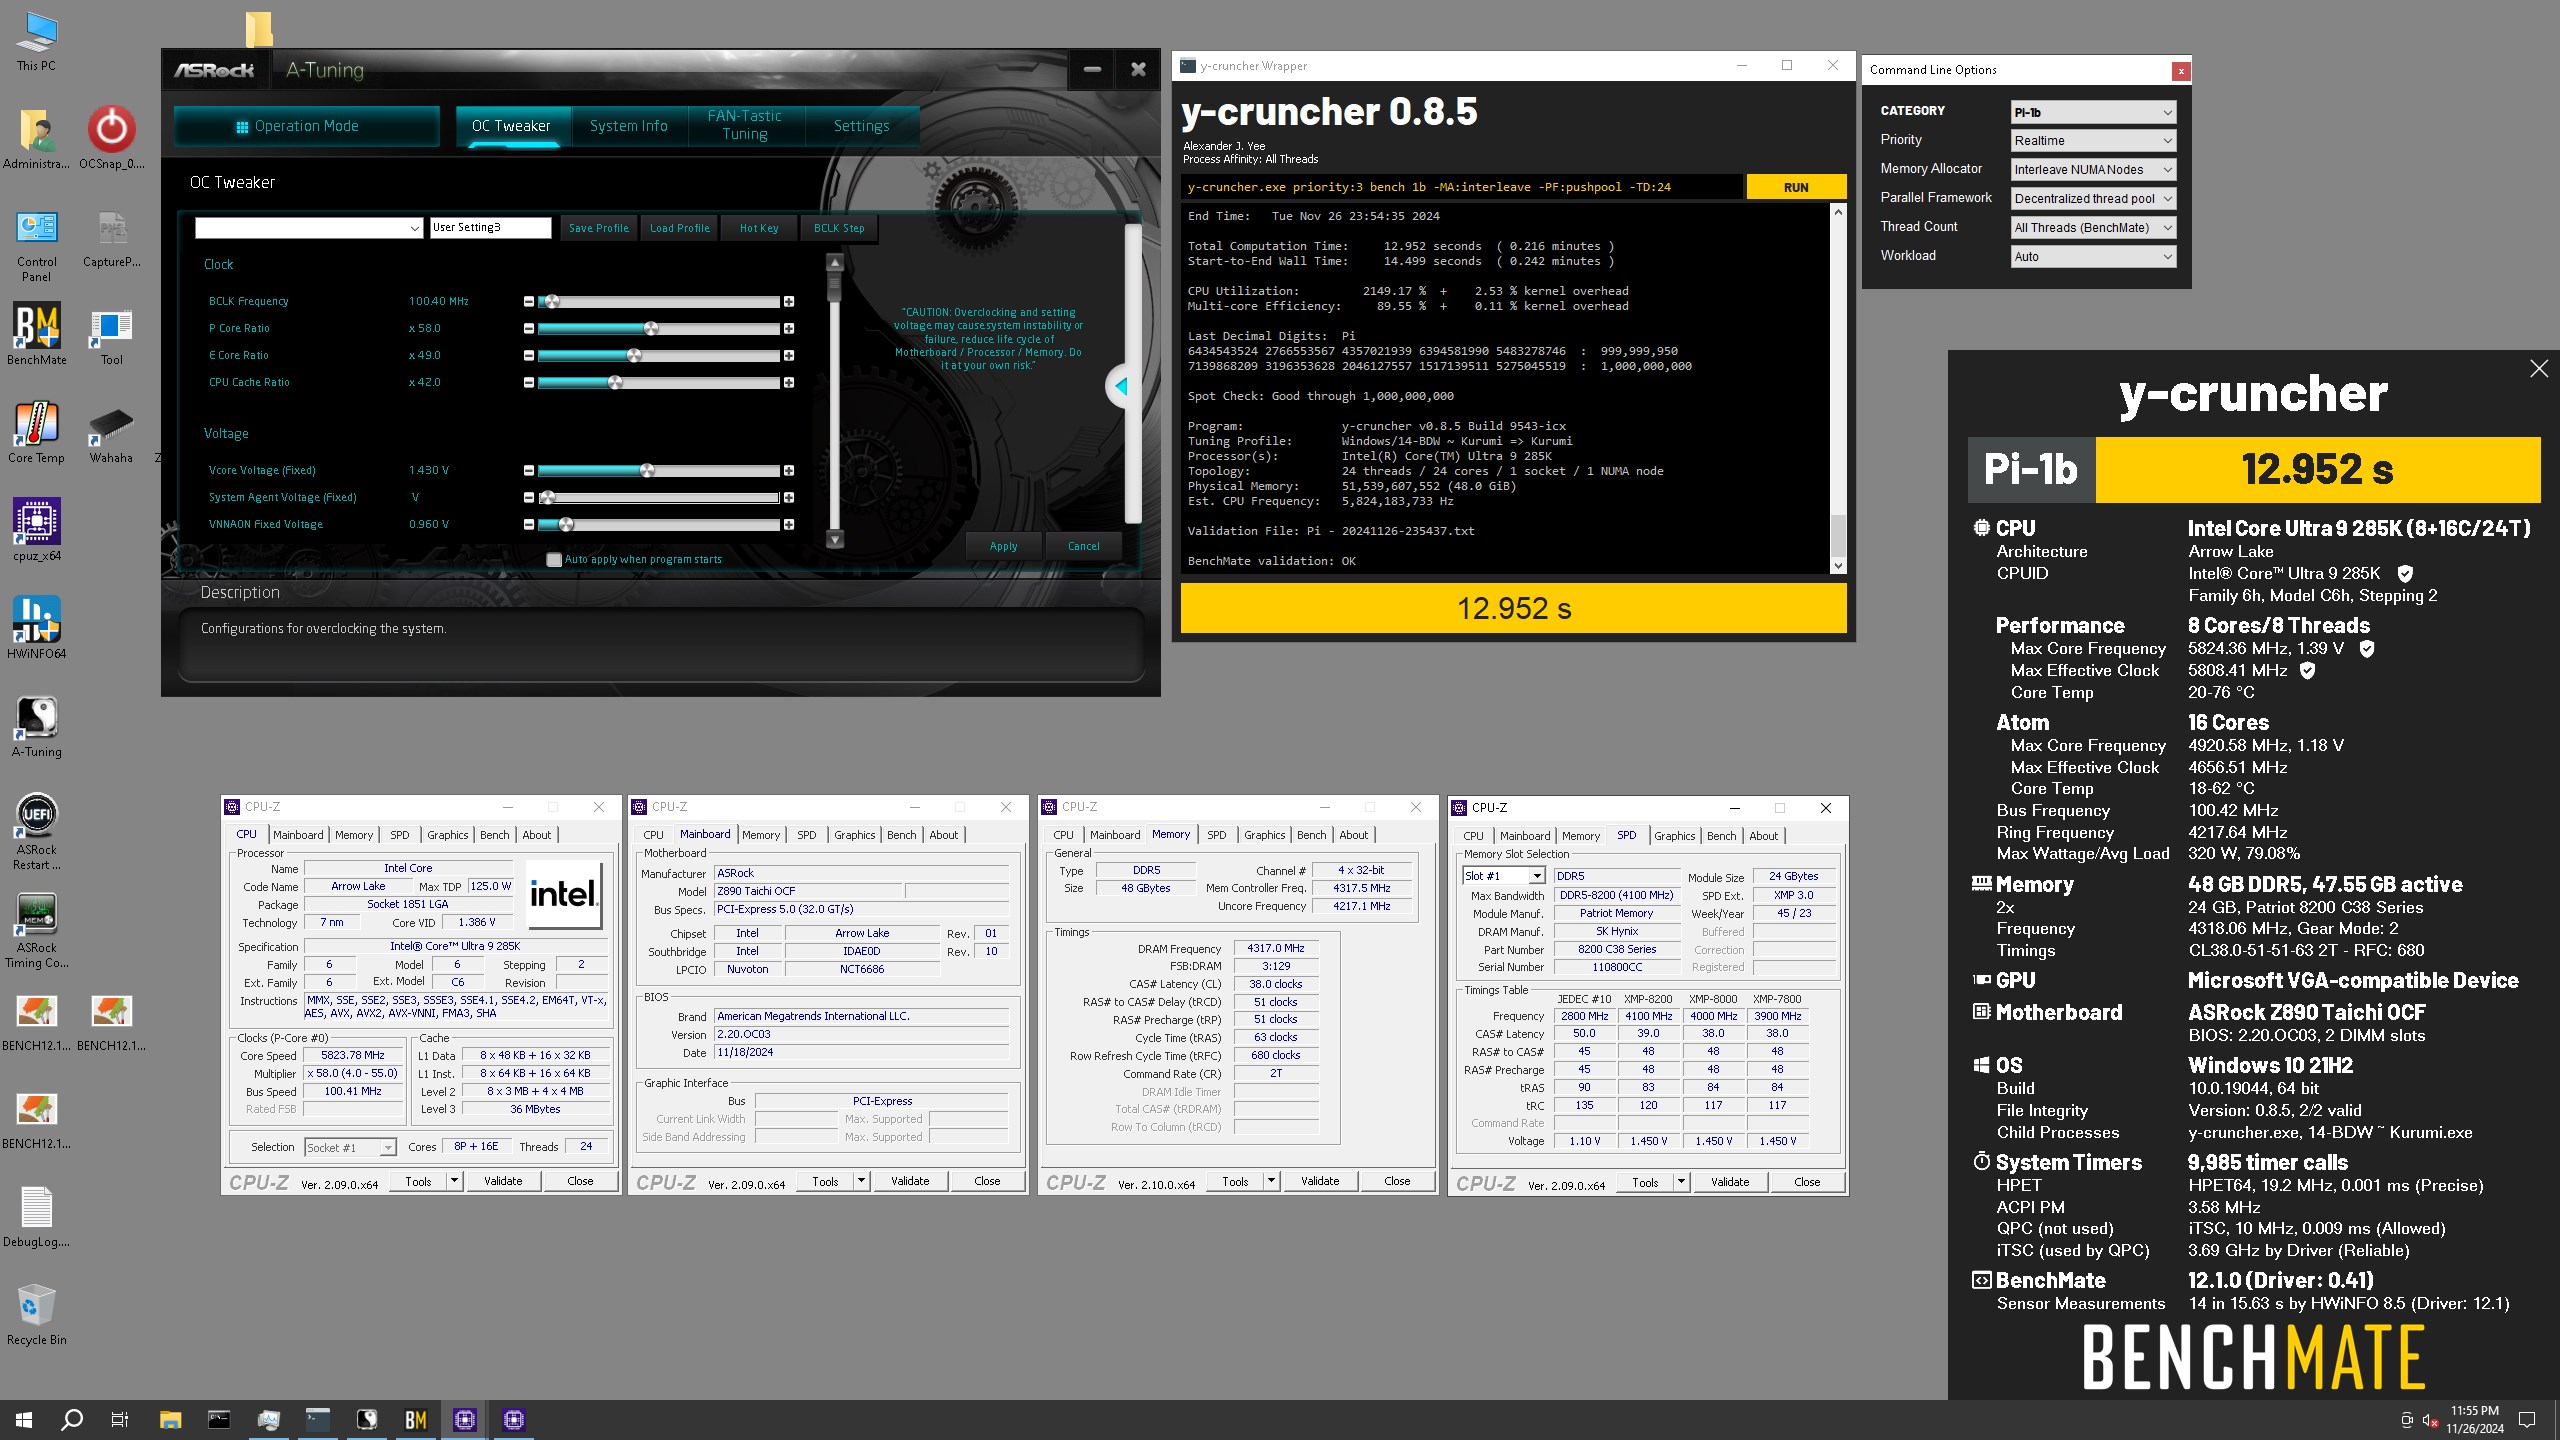Screen dimensions: 2560x1440
Task: Open the CPU-Z Socket #1 selection dropdown
Action: tap(350, 1147)
